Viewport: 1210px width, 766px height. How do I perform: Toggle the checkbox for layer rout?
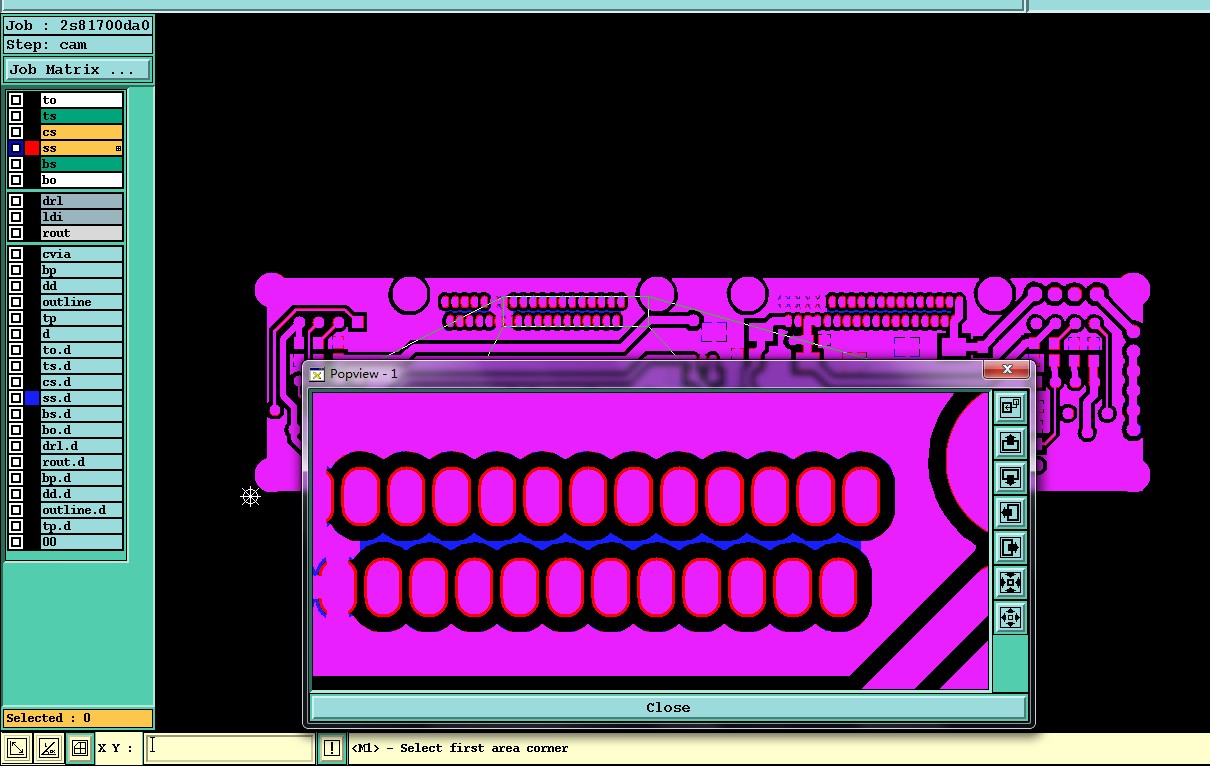(16, 233)
